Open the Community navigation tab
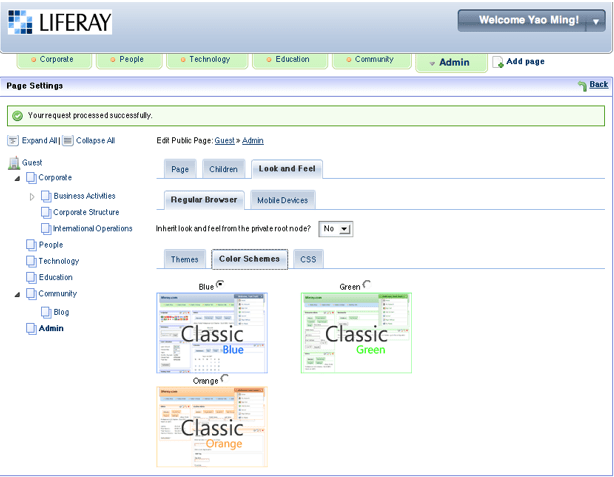 [372, 60]
